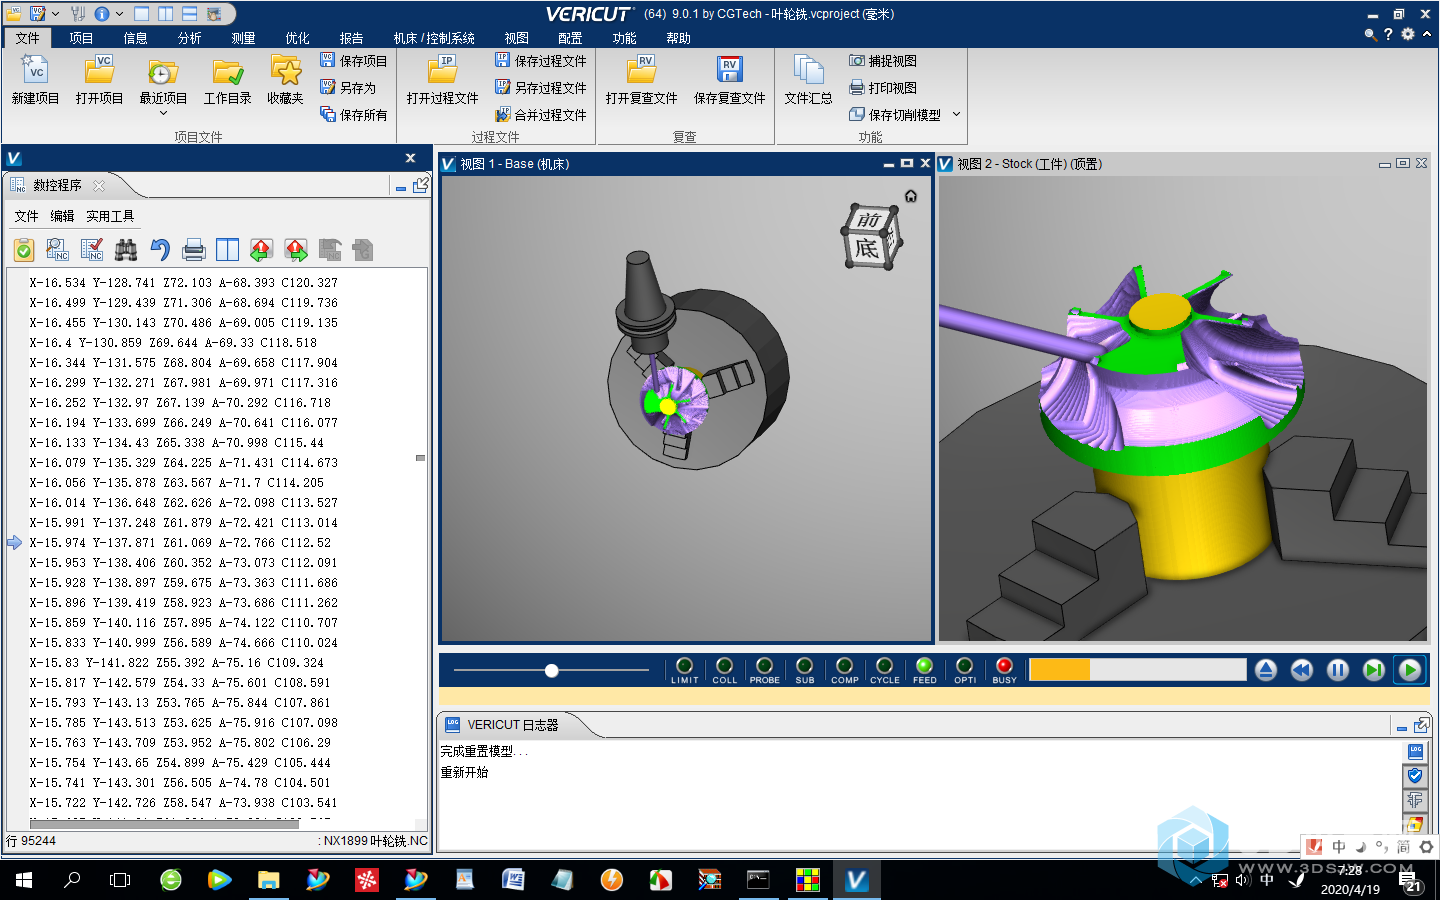
Task: Click the NC magnifier search icon
Action: (58, 250)
